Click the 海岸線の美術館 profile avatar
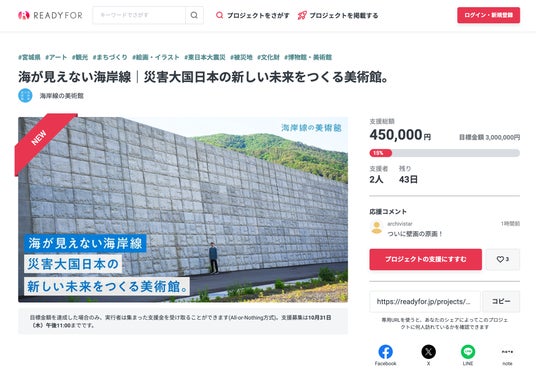 point(25,96)
